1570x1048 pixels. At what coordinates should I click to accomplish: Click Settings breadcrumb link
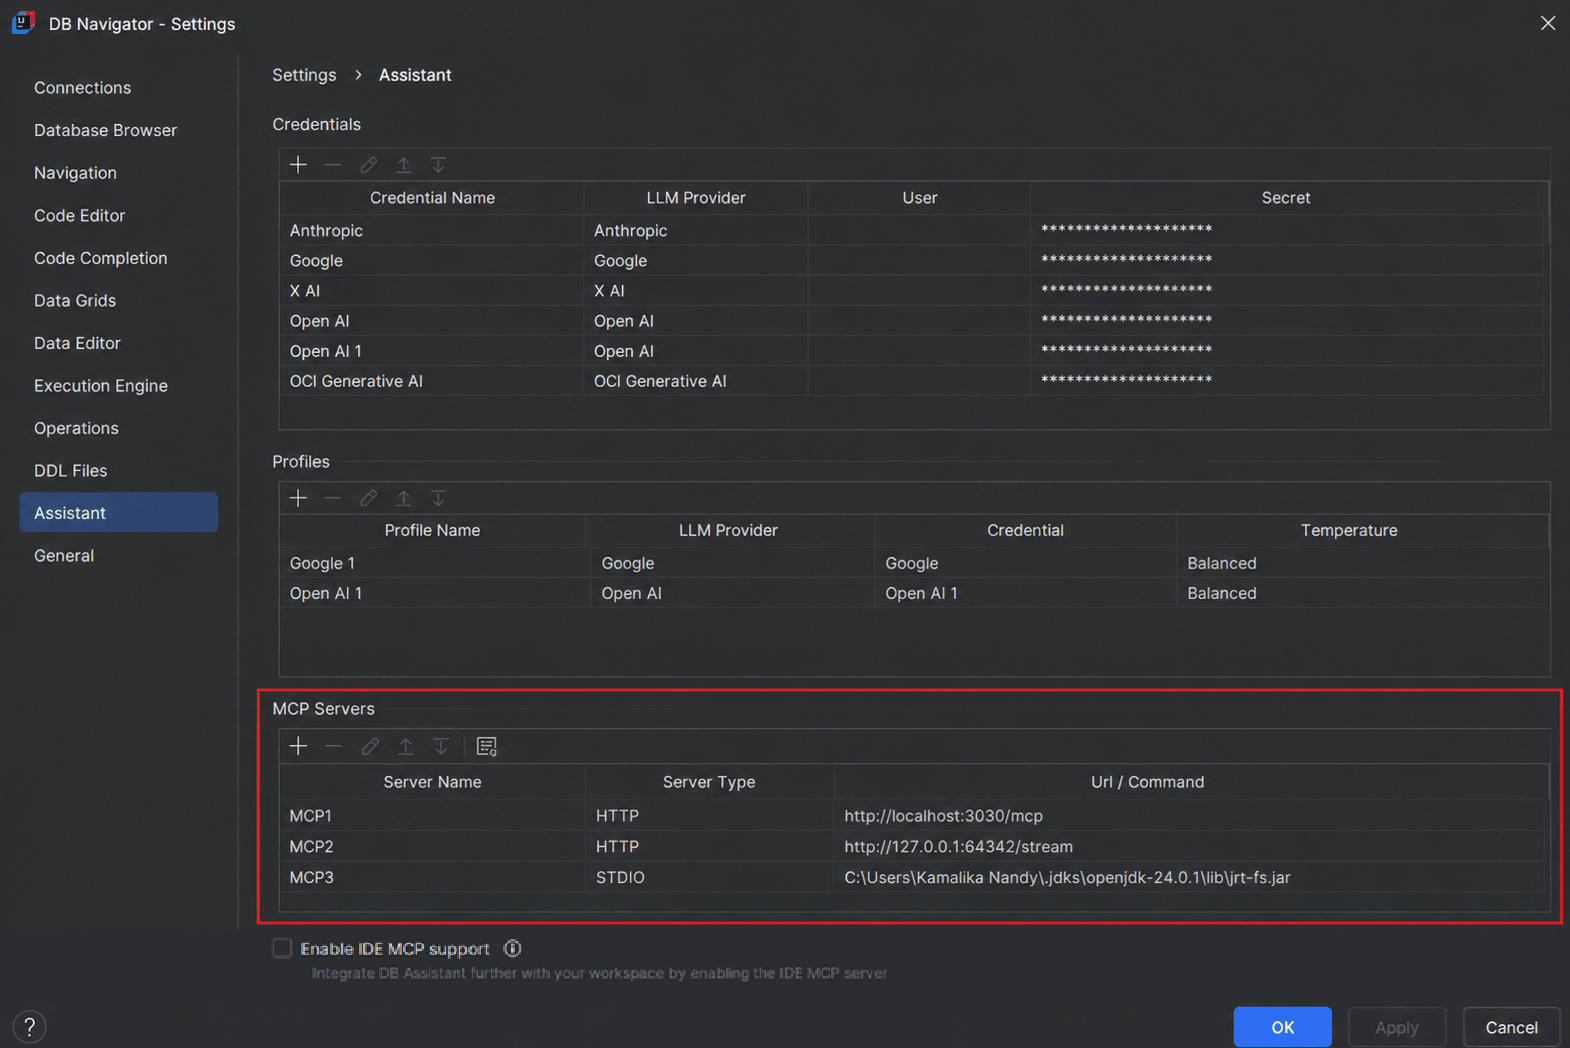click(304, 75)
